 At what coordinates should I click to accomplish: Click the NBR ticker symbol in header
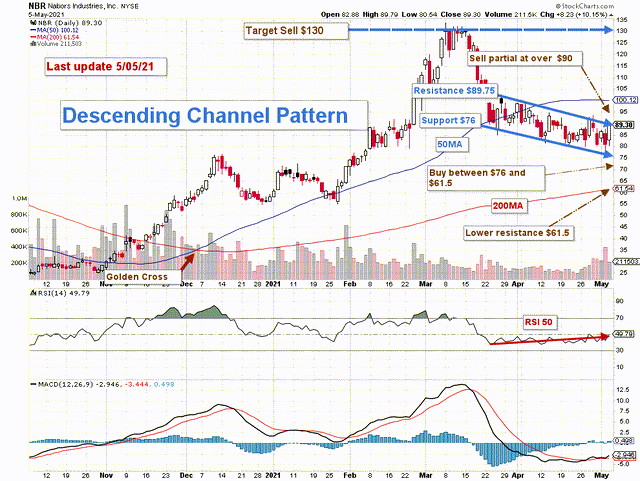37,6
